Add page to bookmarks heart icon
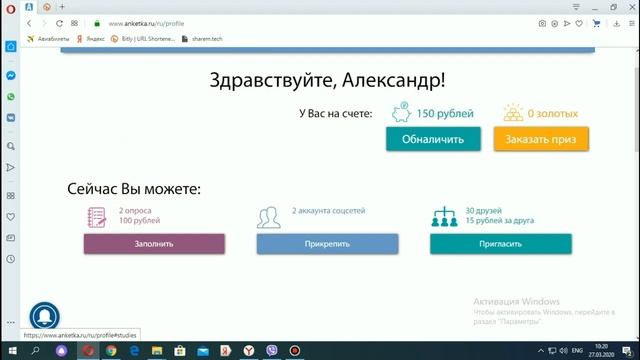Screen dimensions: 640x360 579,24
